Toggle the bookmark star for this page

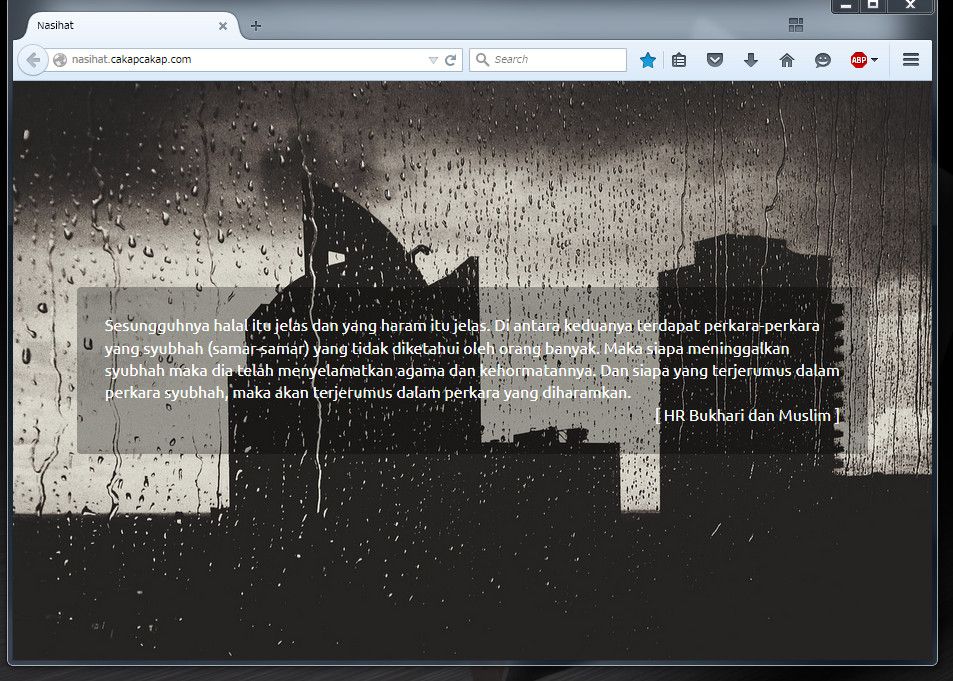(647, 60)
